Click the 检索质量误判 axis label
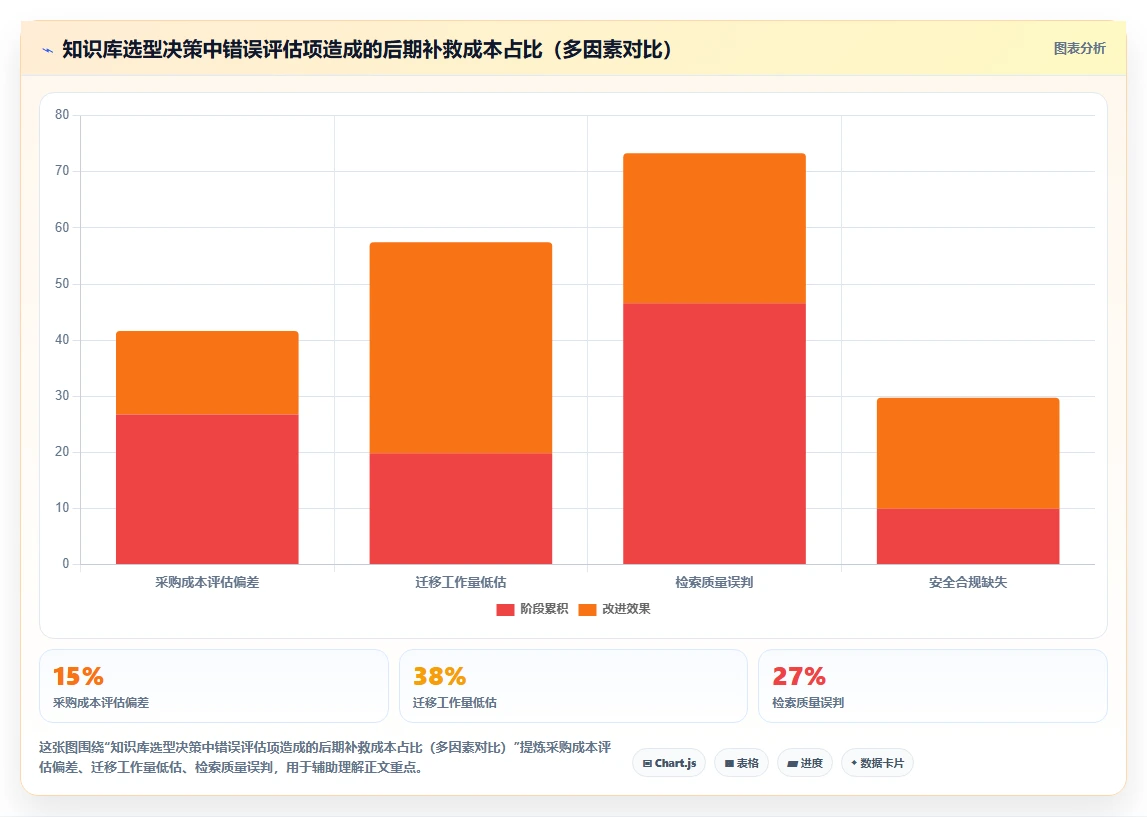1147x817 pixels. point(715,582)
